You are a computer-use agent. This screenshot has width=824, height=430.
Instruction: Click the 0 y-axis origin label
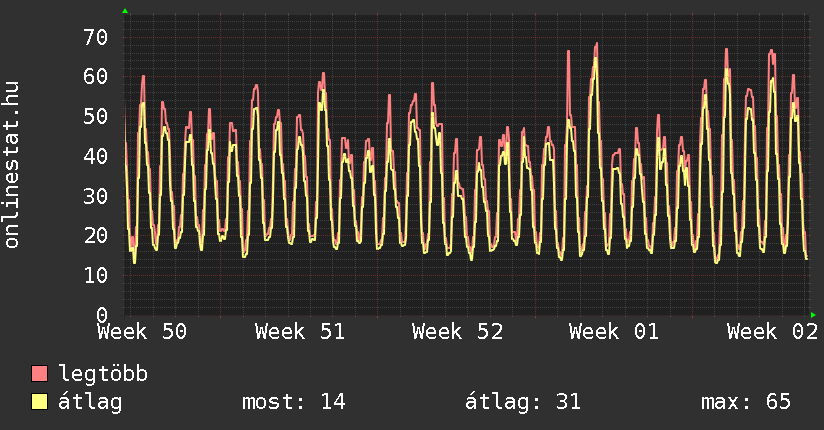tap(102, 314)
